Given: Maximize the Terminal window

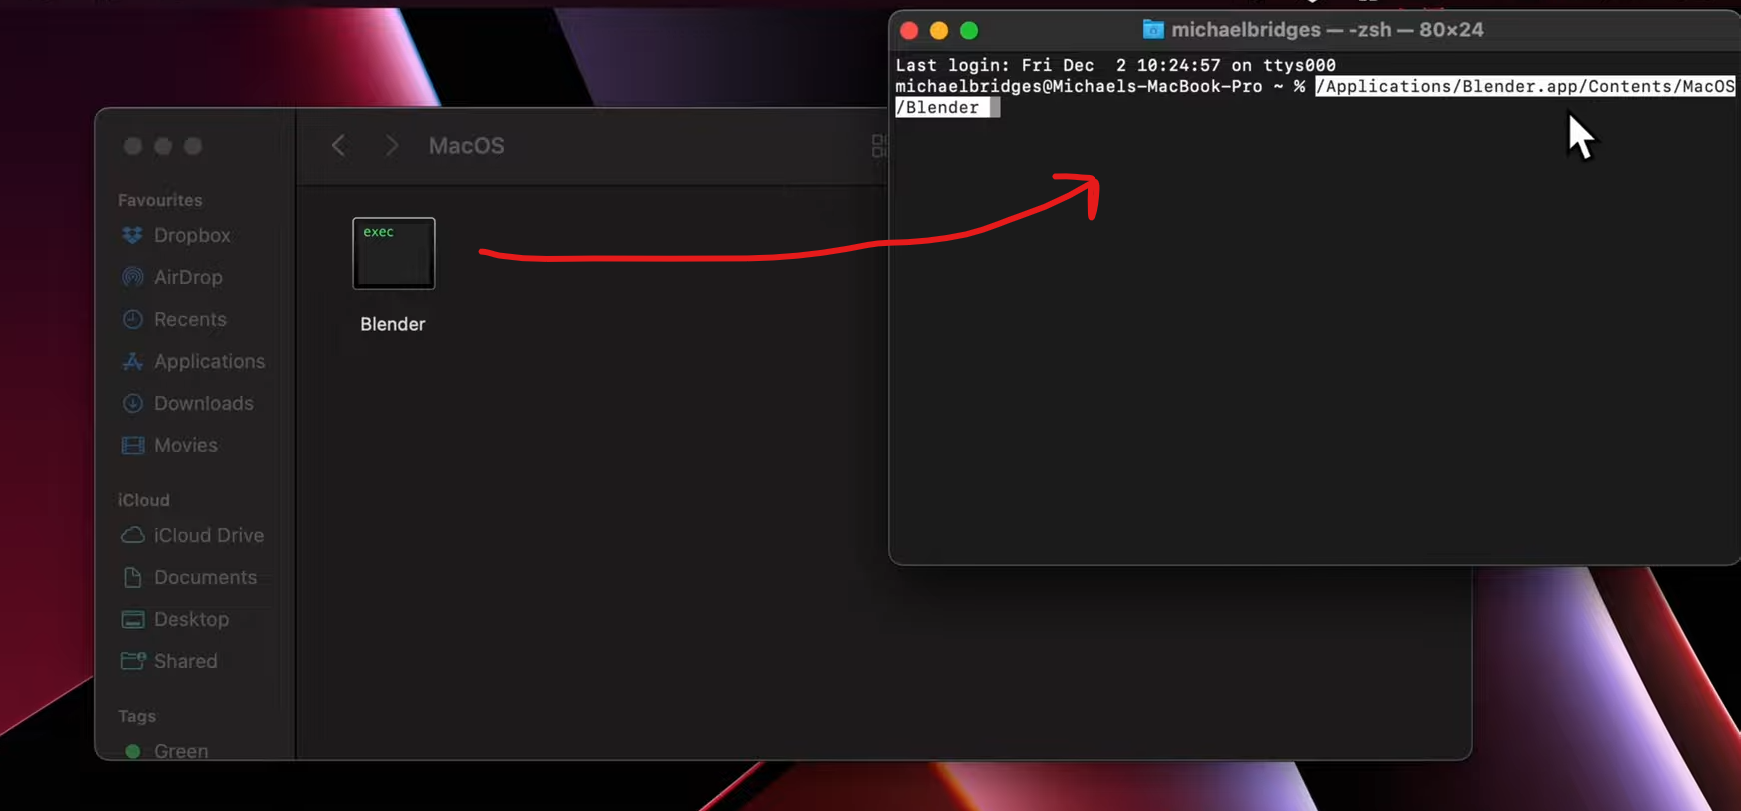Looking at the screenshot, I should click(x=969, y=31).
